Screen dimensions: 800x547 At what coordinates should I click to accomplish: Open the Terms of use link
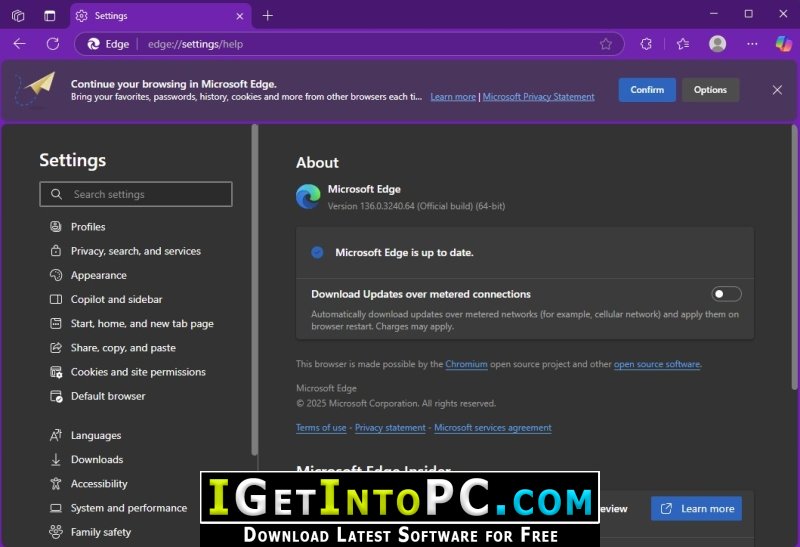(x=321, y=428)
